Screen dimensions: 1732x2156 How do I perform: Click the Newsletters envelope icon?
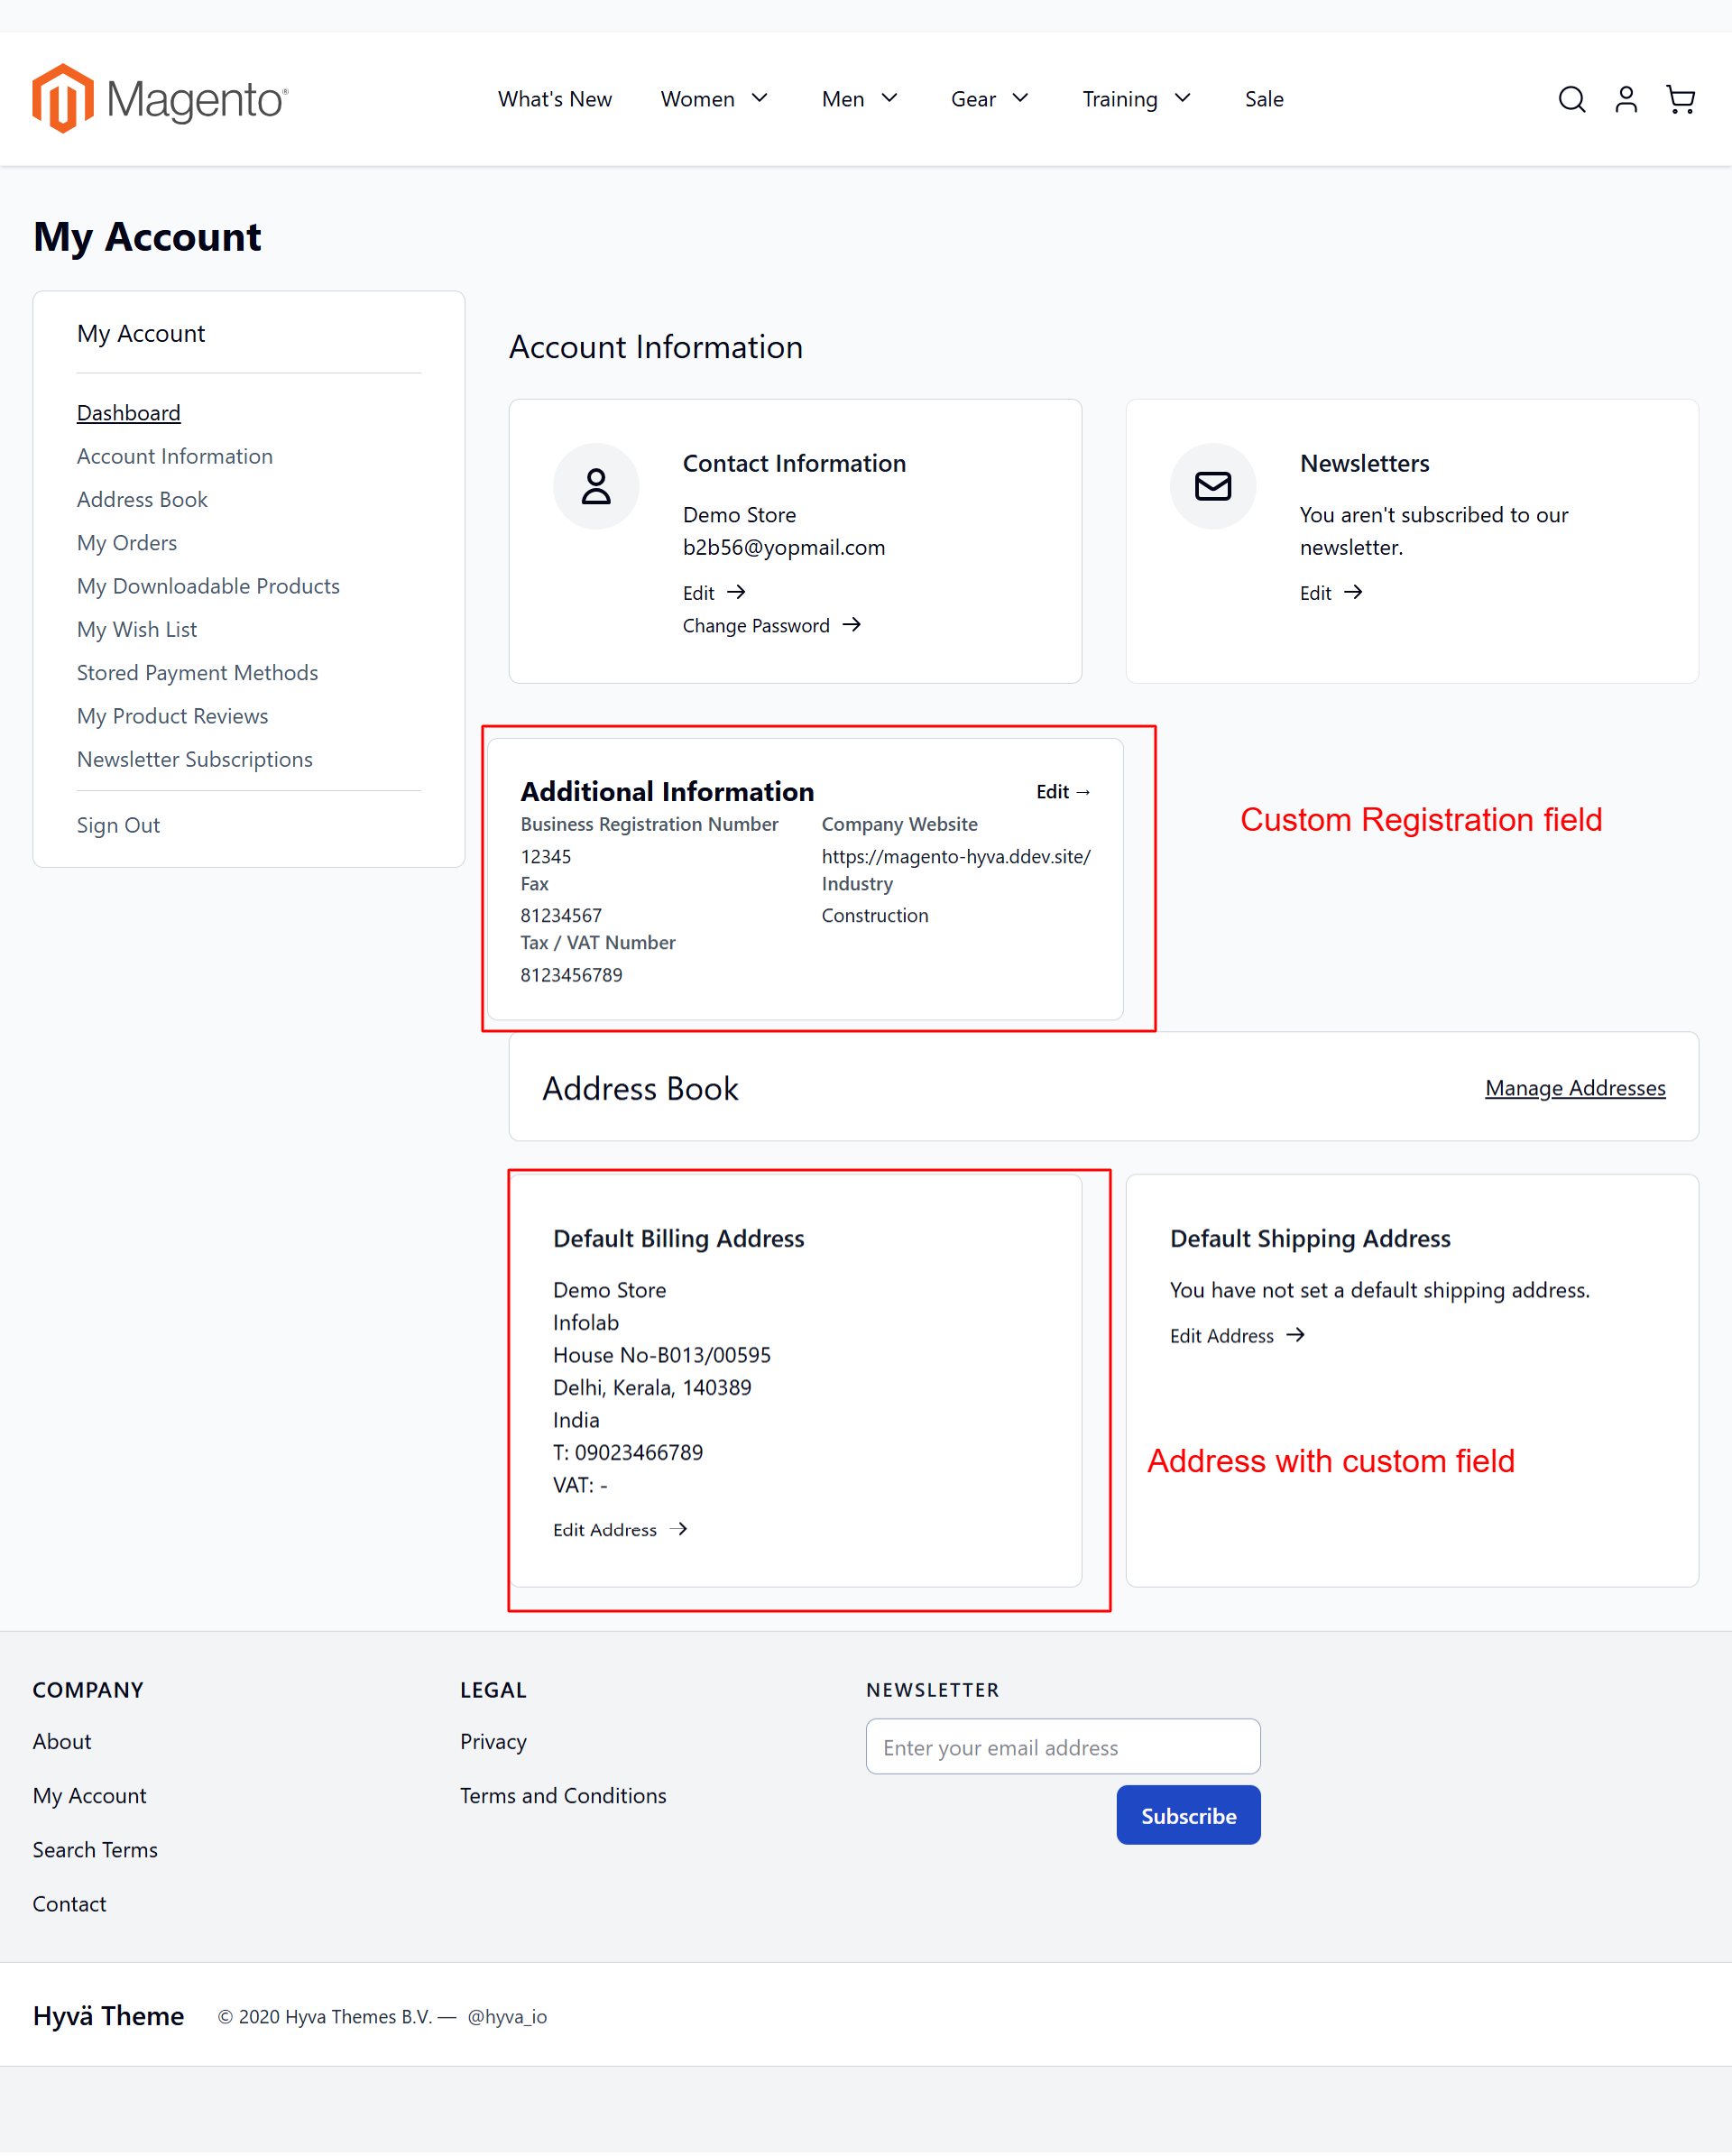point(1213,486)
